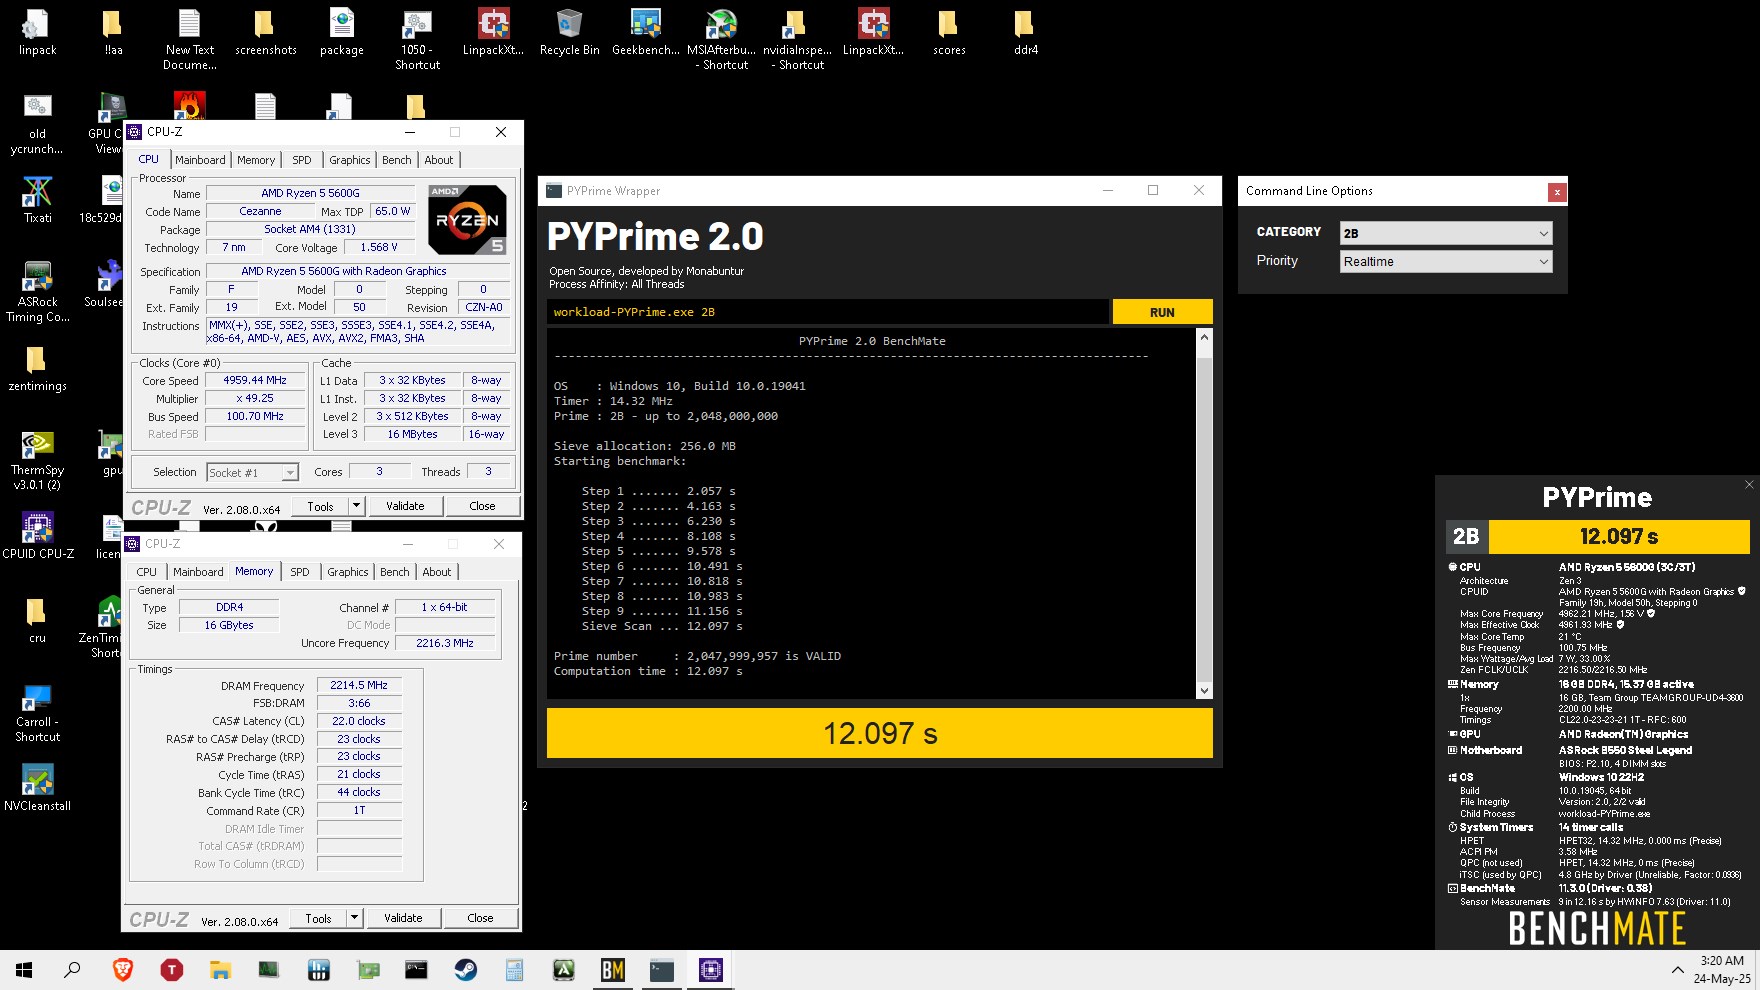Image resolution: width=1760 pixels, height=990 pixels.
Task: Click the CAS# Latency 22.0 clocks value
Action: click(359, 721)
